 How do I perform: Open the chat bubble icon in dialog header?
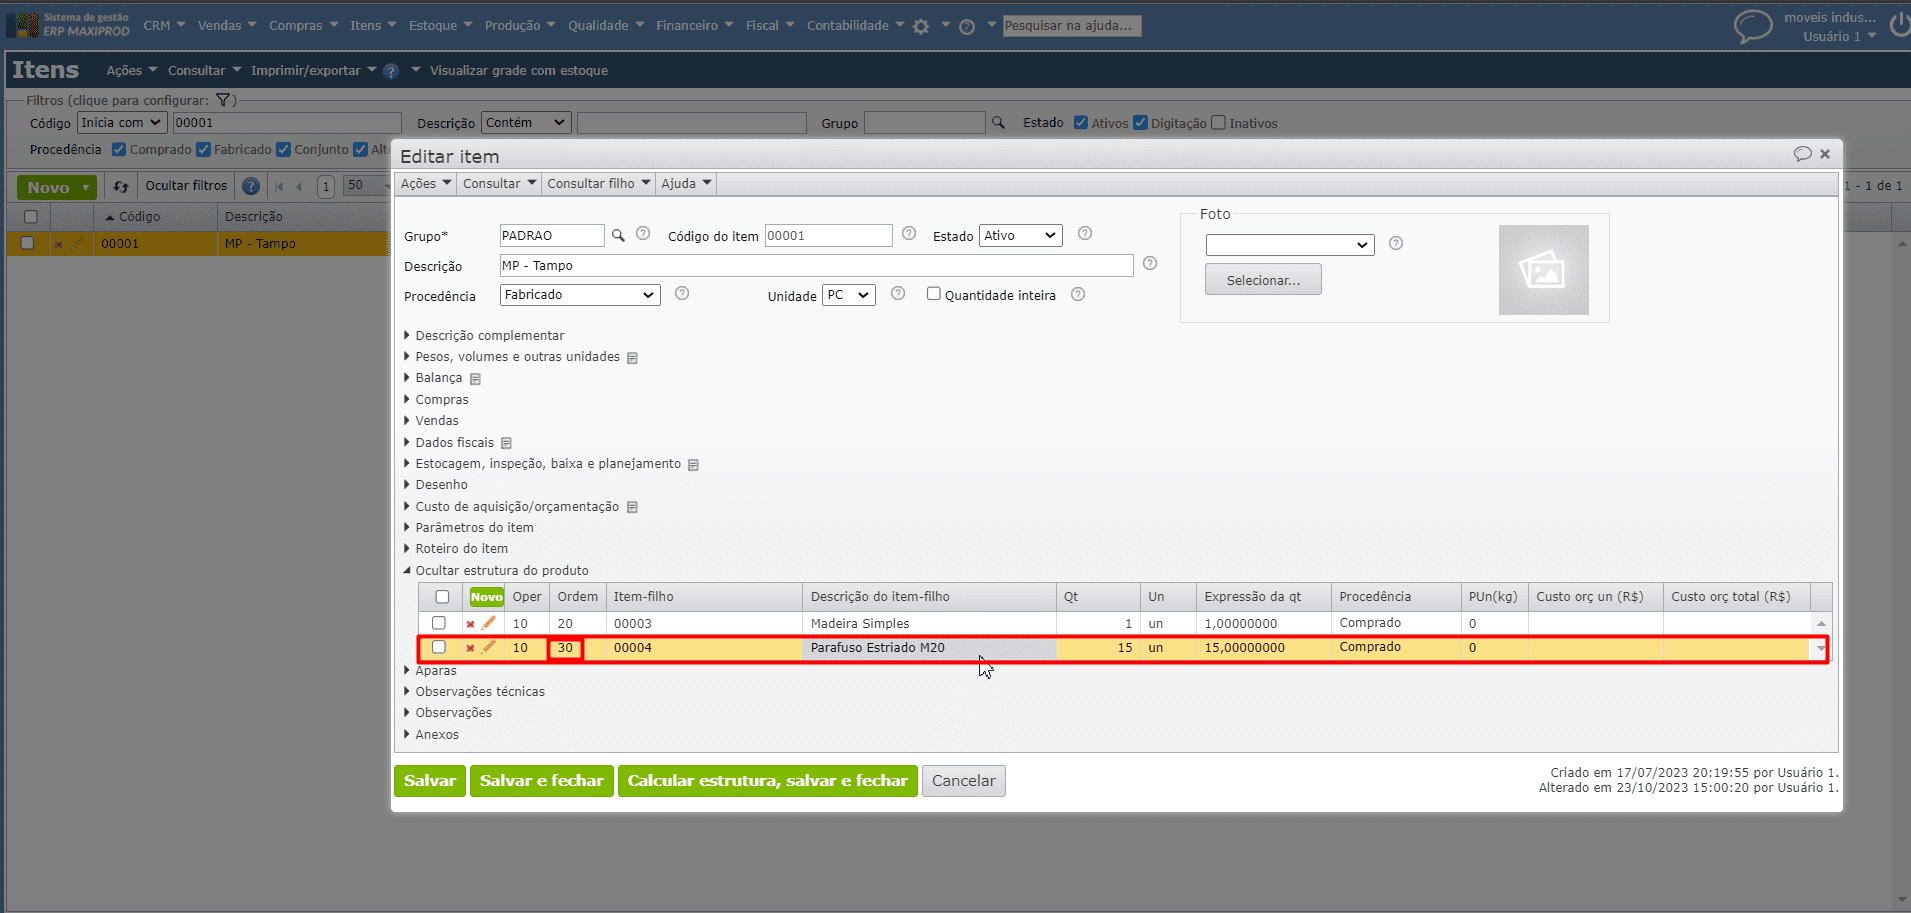pos(1802,154)
